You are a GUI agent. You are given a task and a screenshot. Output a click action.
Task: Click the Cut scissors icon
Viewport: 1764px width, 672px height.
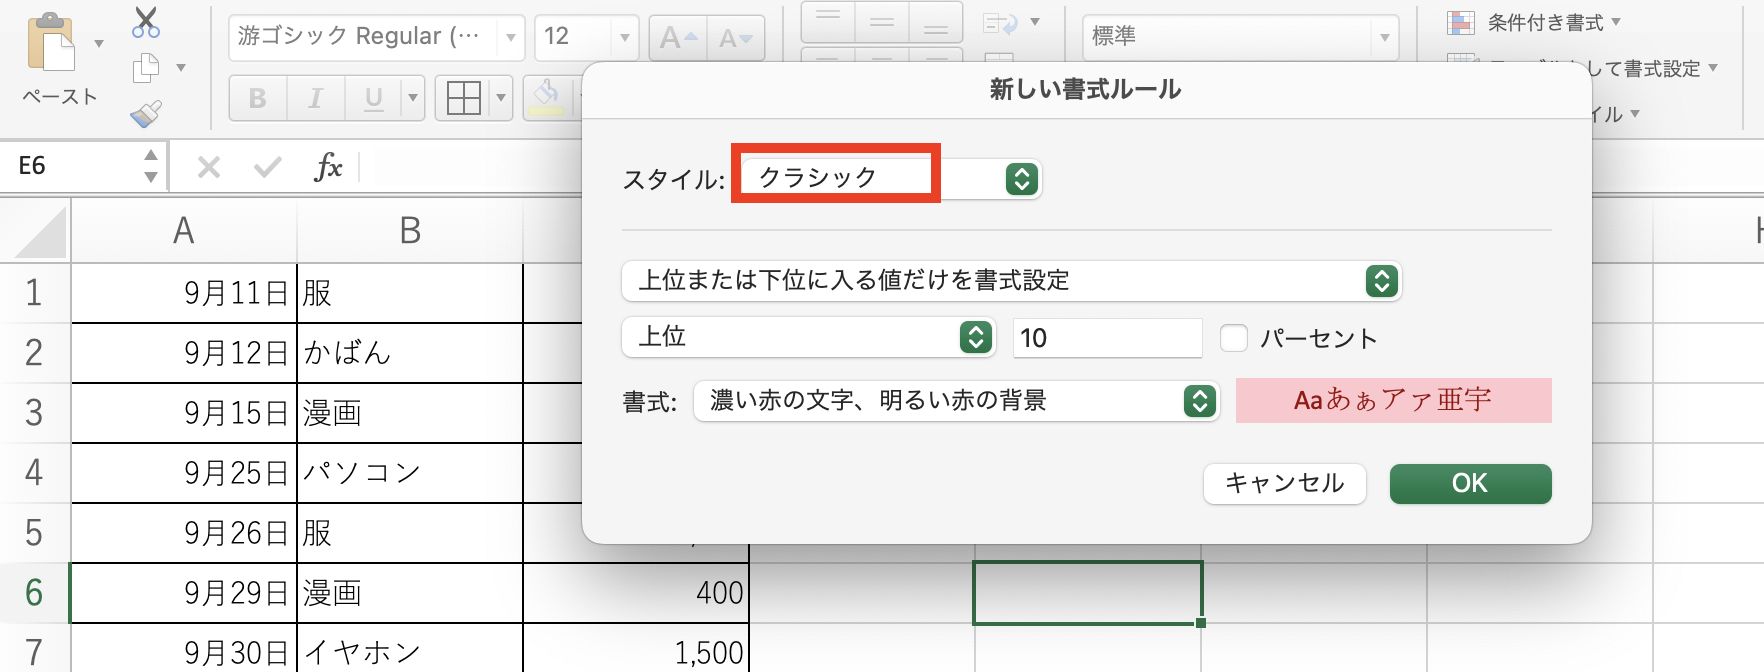pyautogui.click(x=146, y=22)
